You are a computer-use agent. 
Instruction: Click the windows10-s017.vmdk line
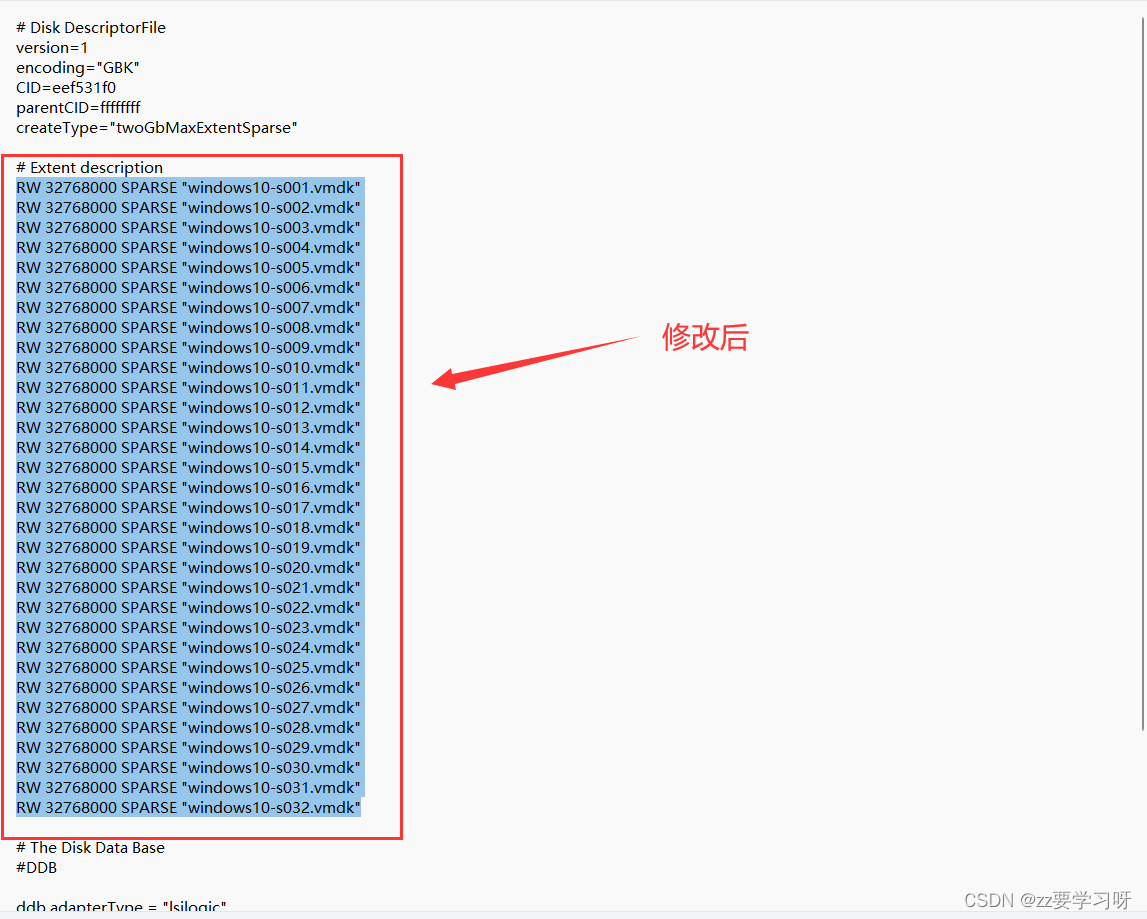point(189,508)
